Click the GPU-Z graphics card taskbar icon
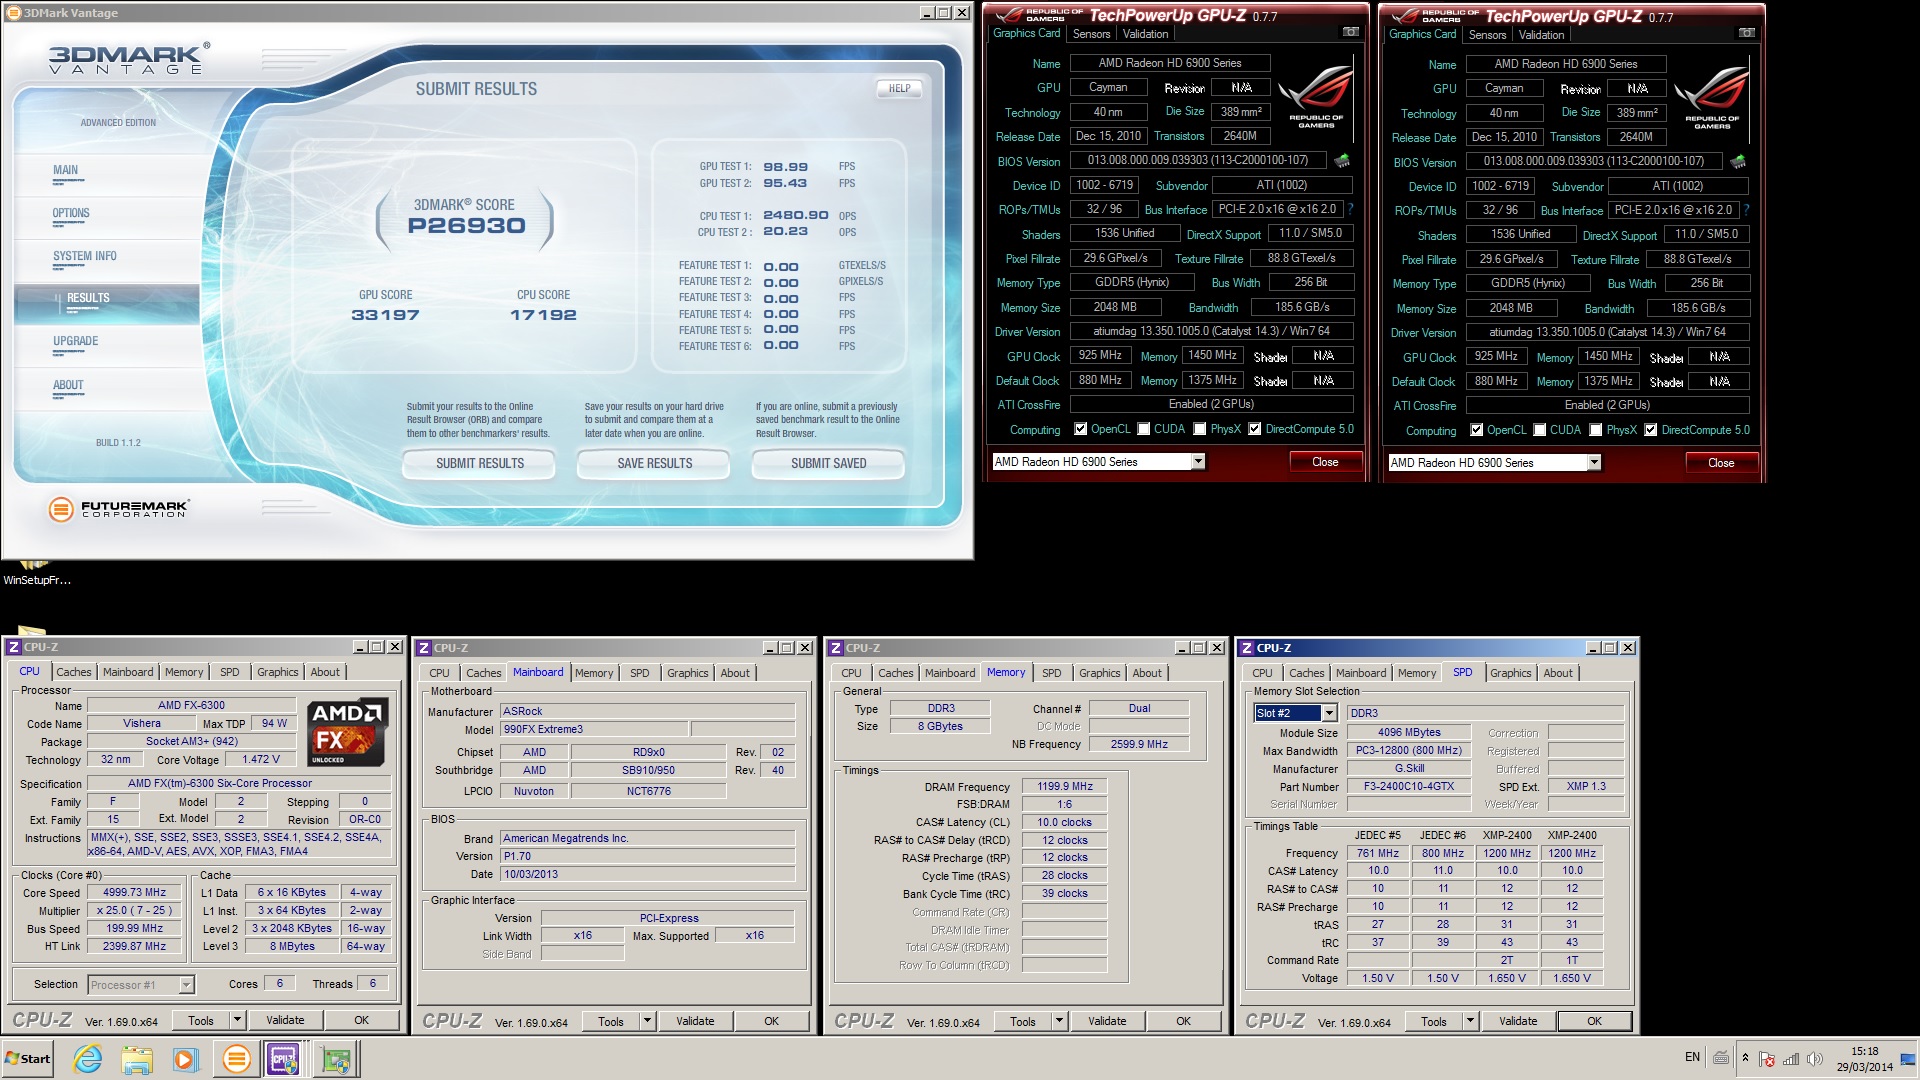1920x1080 pixels. click(336, 1058)
